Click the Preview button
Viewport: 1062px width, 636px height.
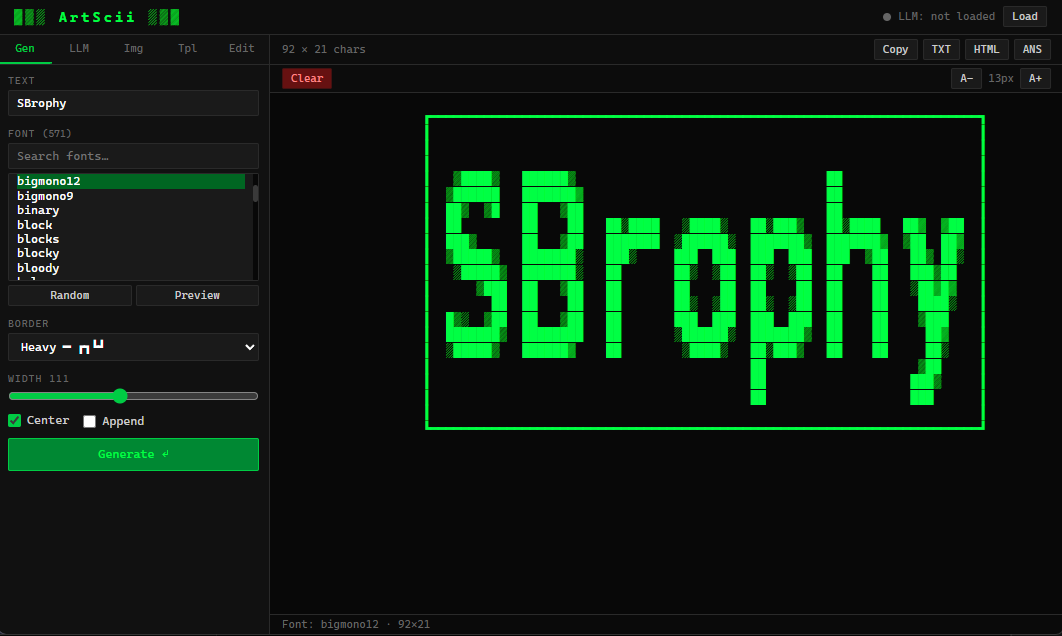coord(197,295)
